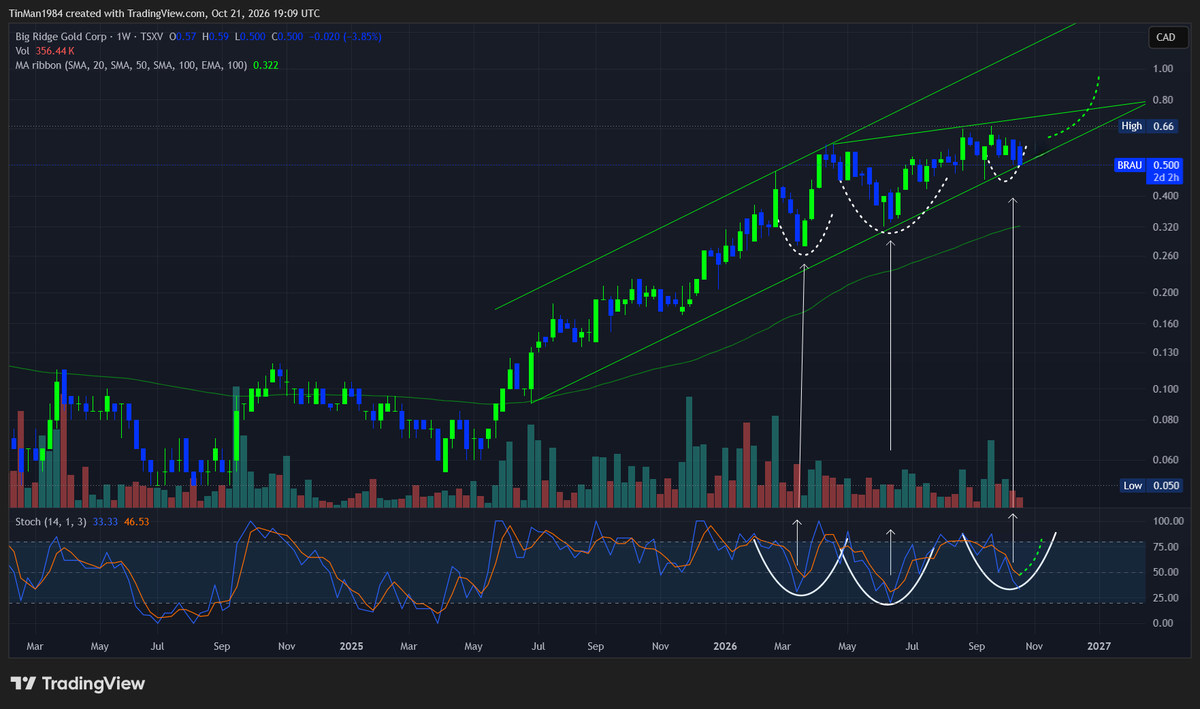This screenshot has height=709, width=1200.
Task: Click the 0.260 price axis label
Action: click(1166, 257)
